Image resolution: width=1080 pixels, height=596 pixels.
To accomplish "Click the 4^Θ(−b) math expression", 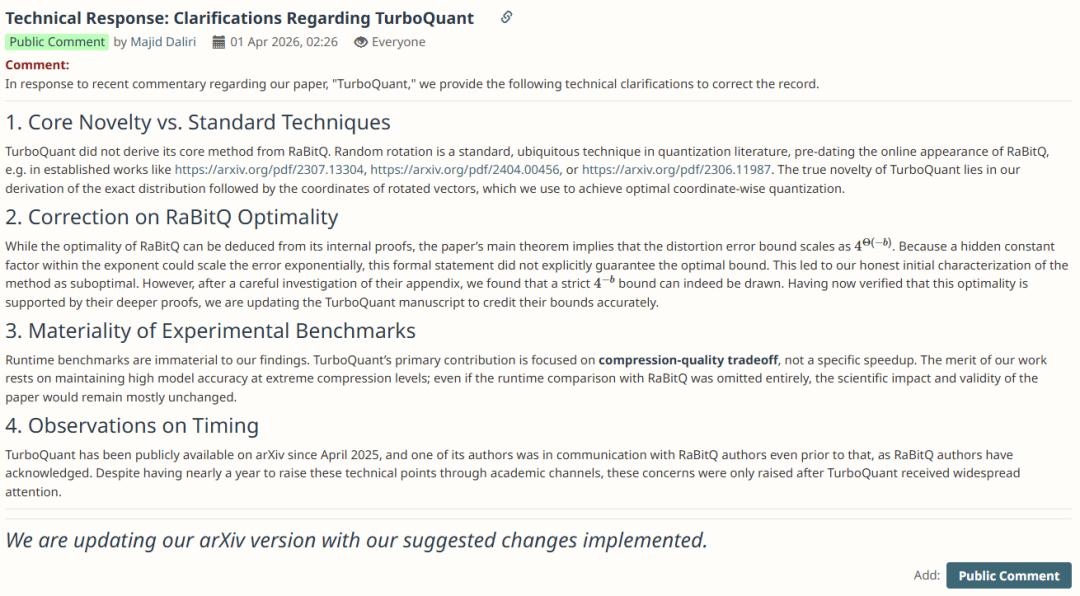I will coord(870,244).
